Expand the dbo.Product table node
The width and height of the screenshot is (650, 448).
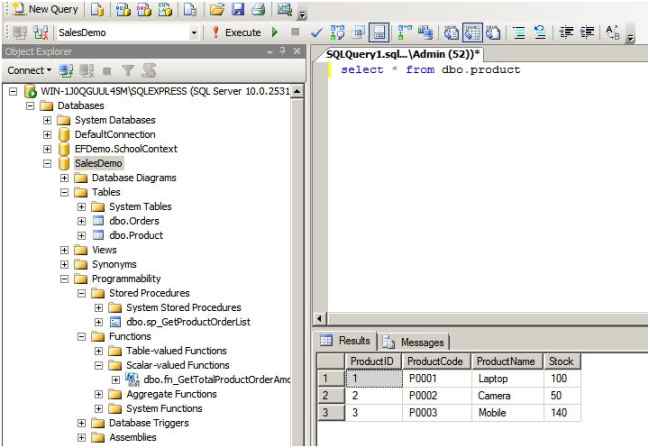click(x=82, y=235)
